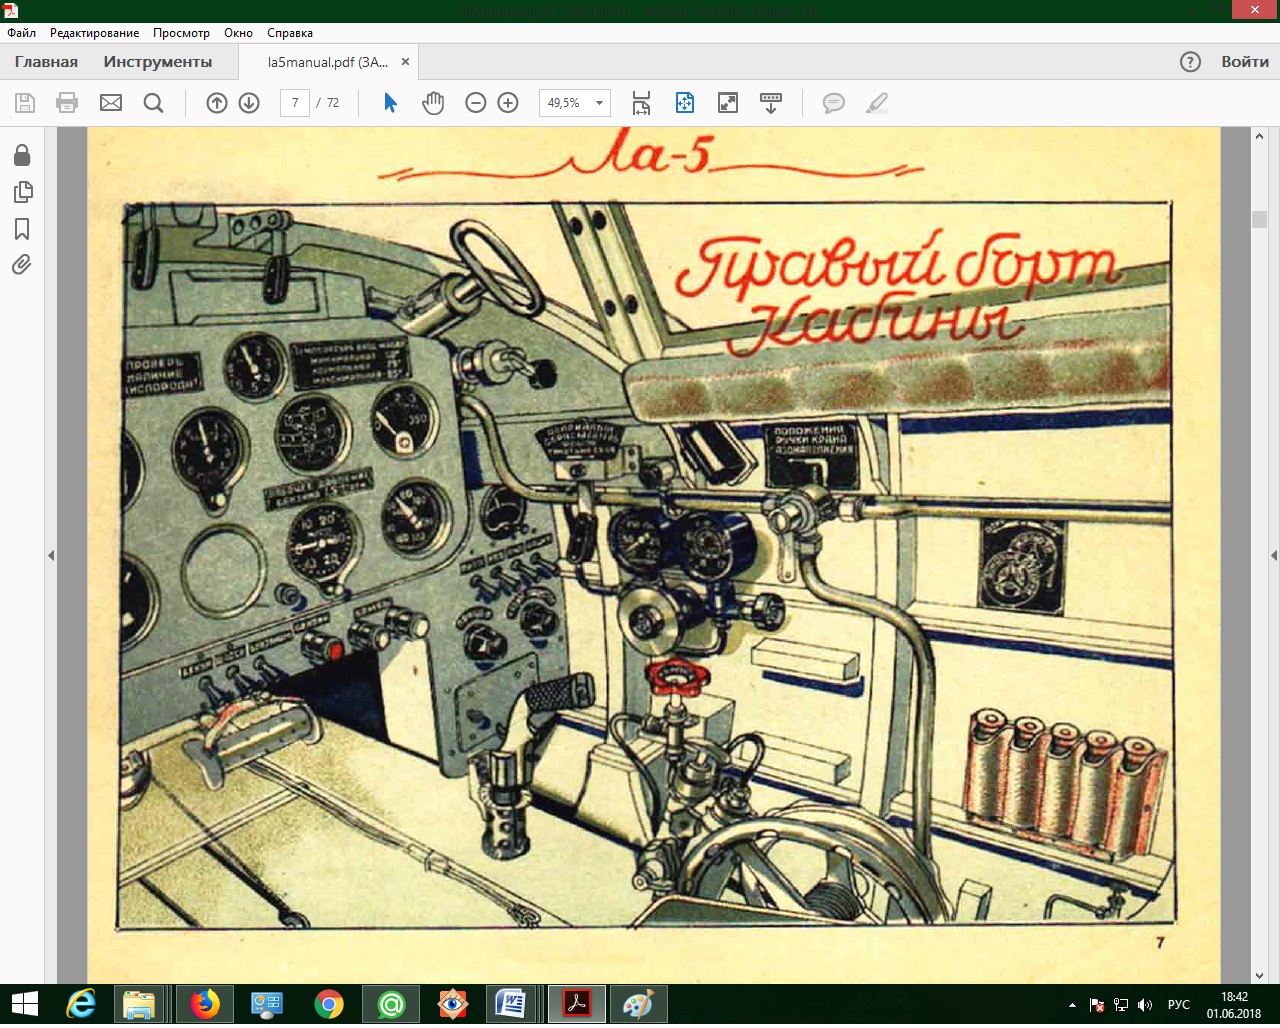Zoom in with the plus button
1280x1028 pixels.
[508, 103]
